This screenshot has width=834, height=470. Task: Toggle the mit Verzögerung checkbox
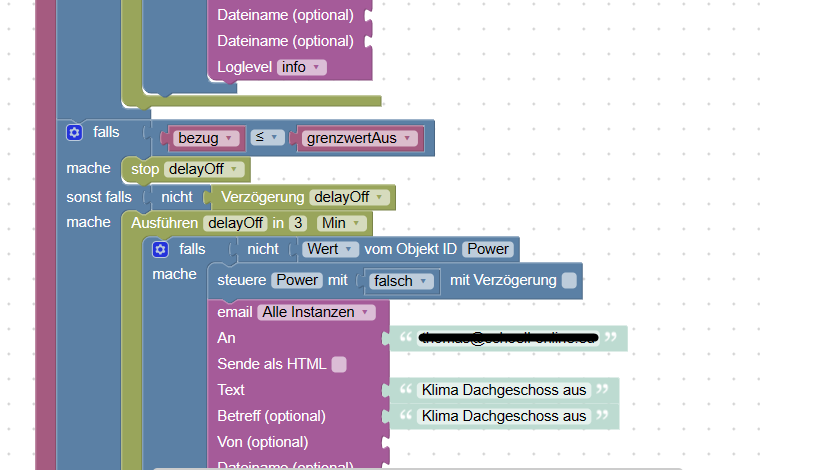tap(569, 280)
